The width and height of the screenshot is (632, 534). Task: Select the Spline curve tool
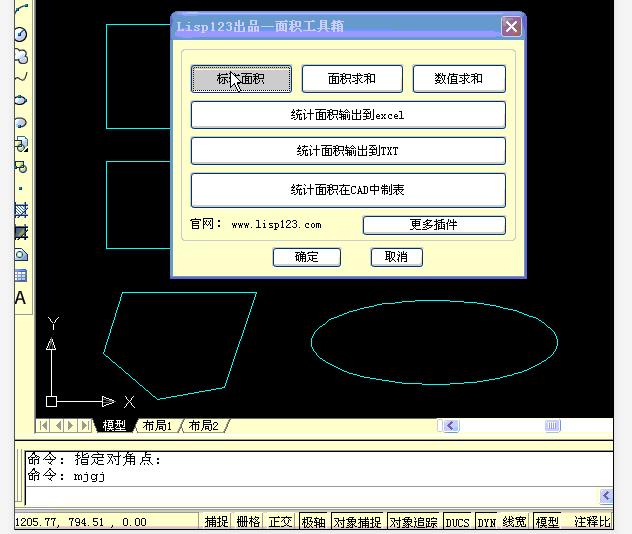(21, 77)
